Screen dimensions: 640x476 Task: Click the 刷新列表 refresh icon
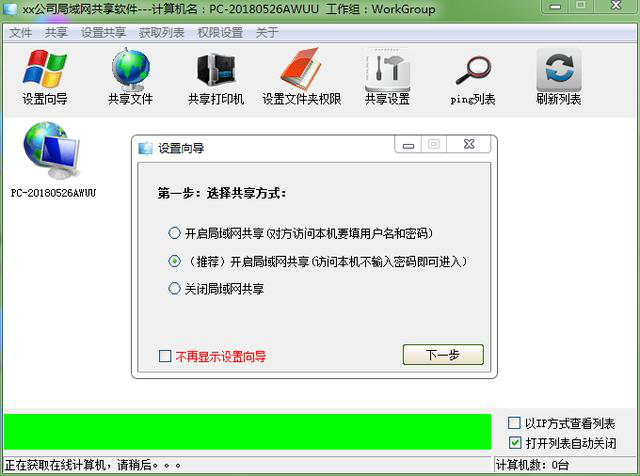point(558,77)
